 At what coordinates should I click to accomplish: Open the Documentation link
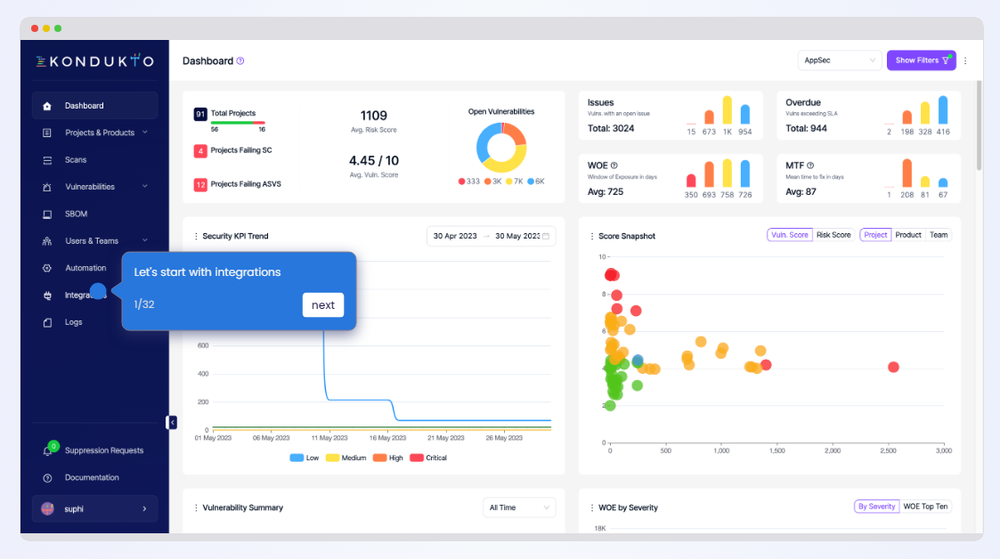click(x=94, y=477)
